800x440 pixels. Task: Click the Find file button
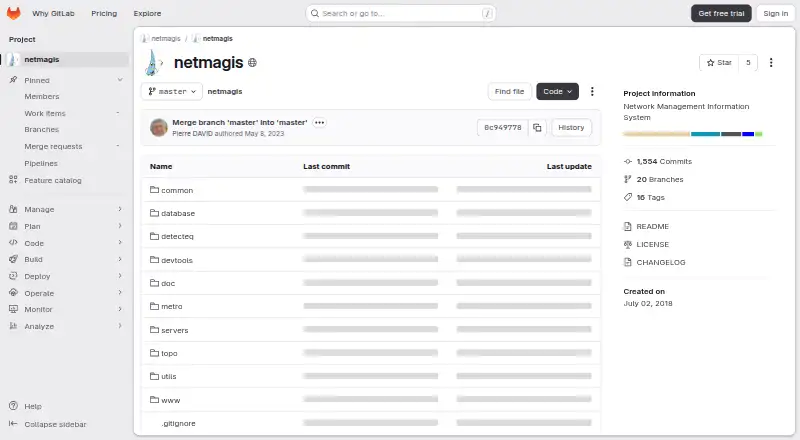click(509, 91)
